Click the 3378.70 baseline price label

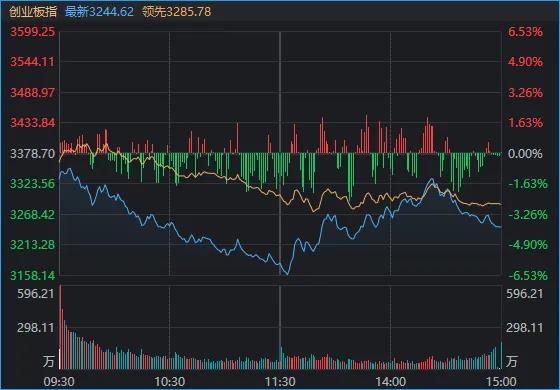(32, 154)
